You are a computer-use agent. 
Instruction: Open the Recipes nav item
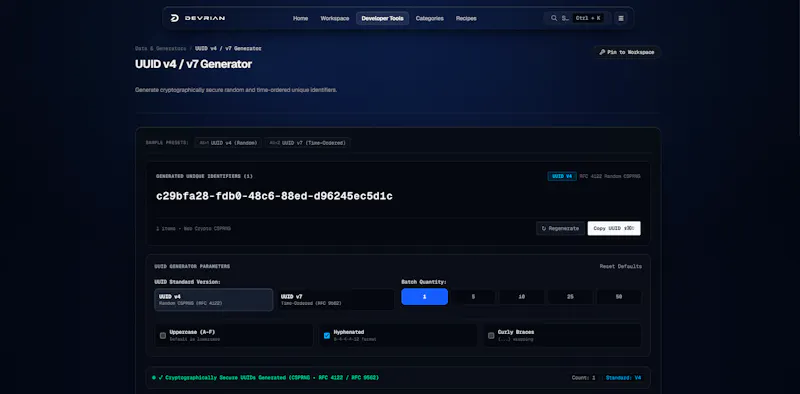pyautogui.click(x=466, y=18)
